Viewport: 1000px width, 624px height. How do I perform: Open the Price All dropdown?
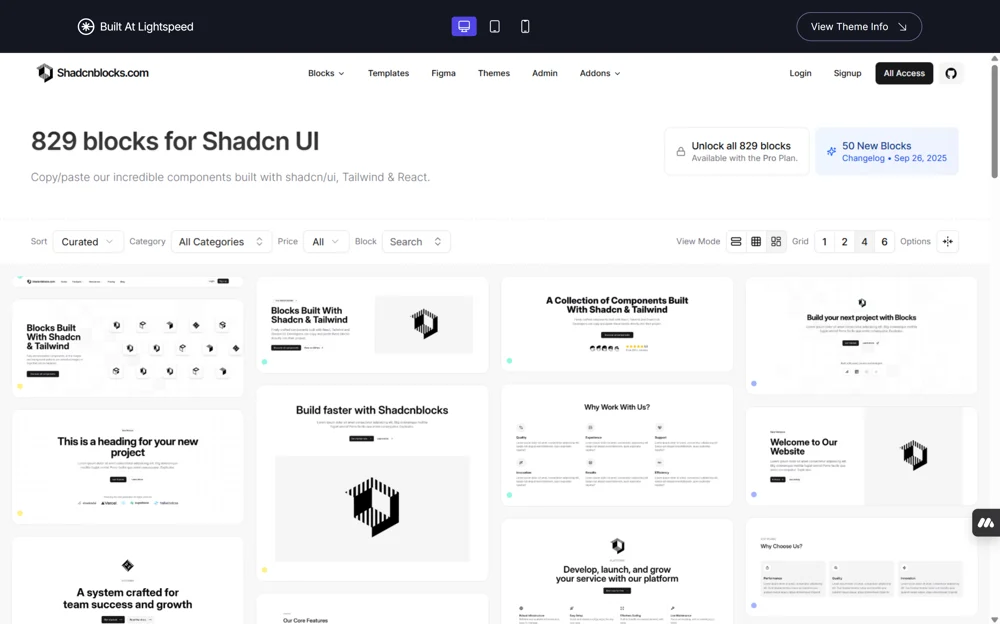[326, 241]
